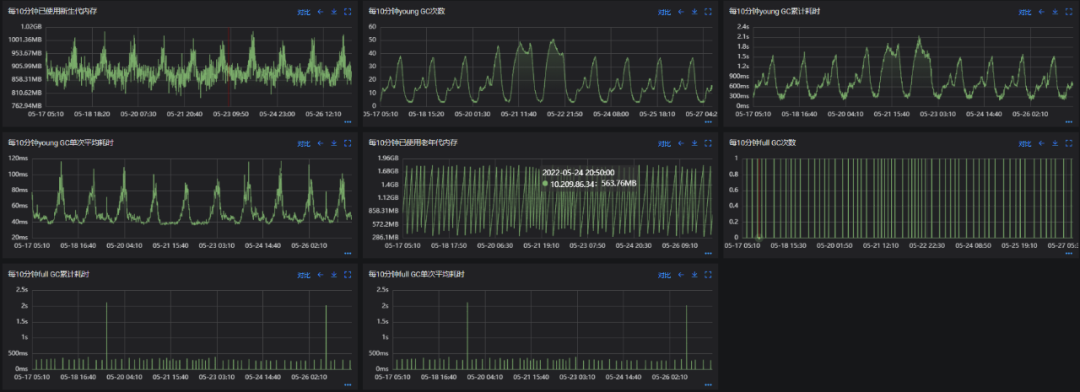Click back arrow icon on 已使用新生代内存 panel
The height and width of the screenshot is (392, 1080).
click(320, 12)
